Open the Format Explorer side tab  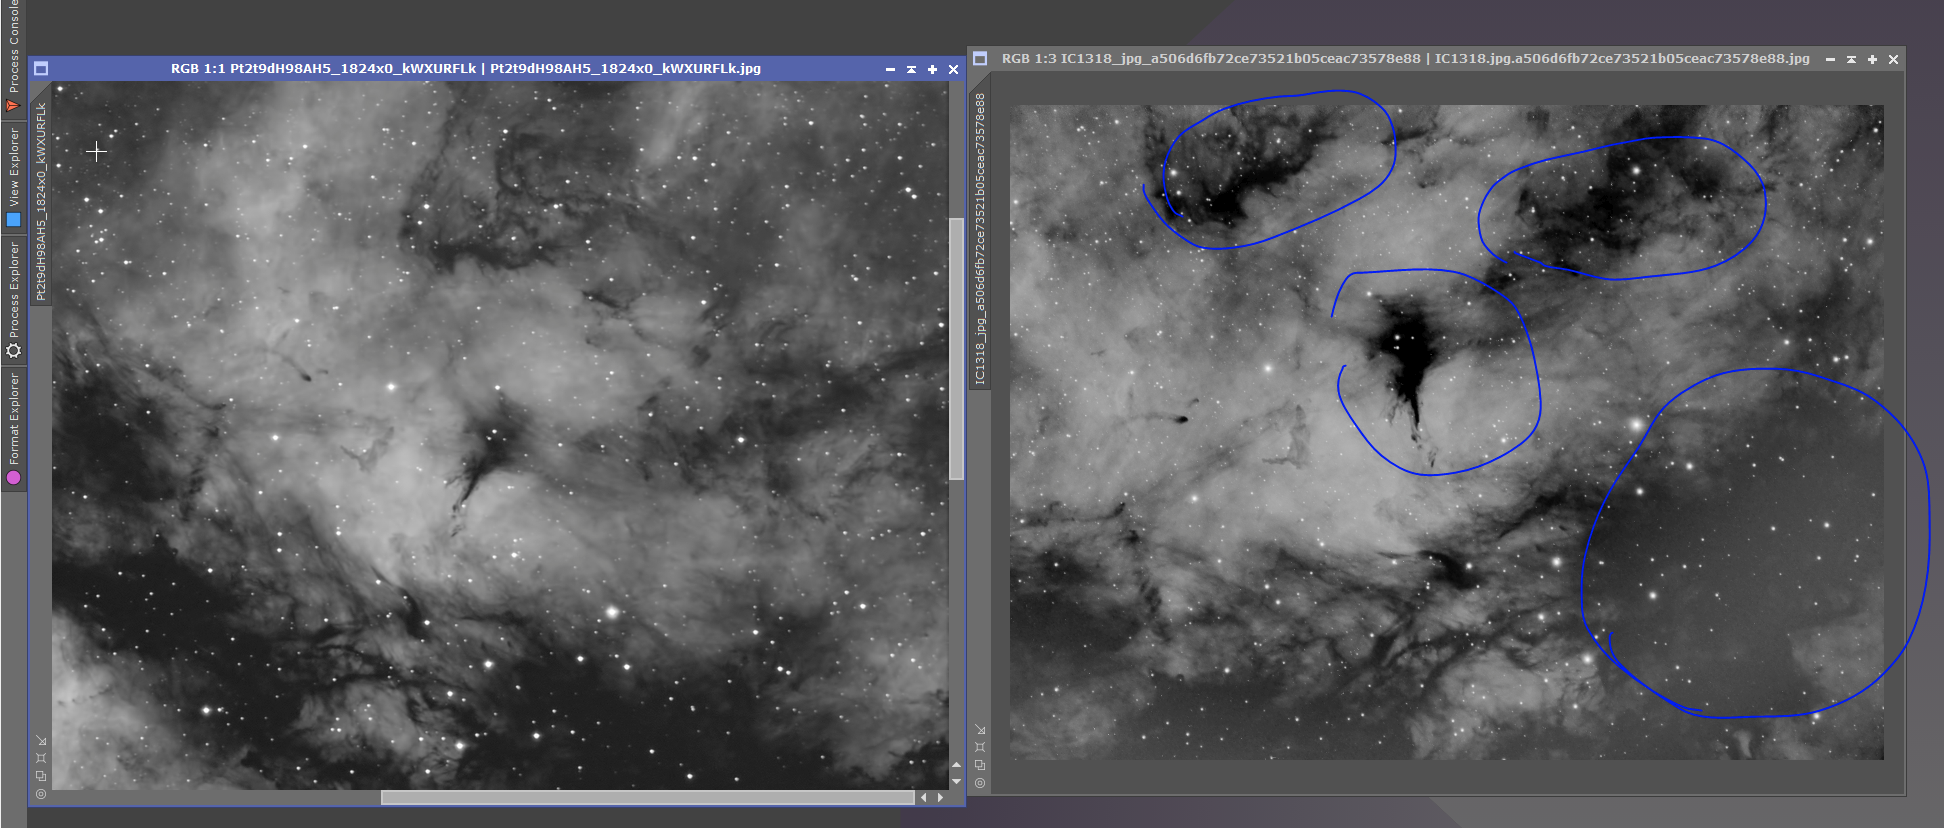[x=13, y=428]
